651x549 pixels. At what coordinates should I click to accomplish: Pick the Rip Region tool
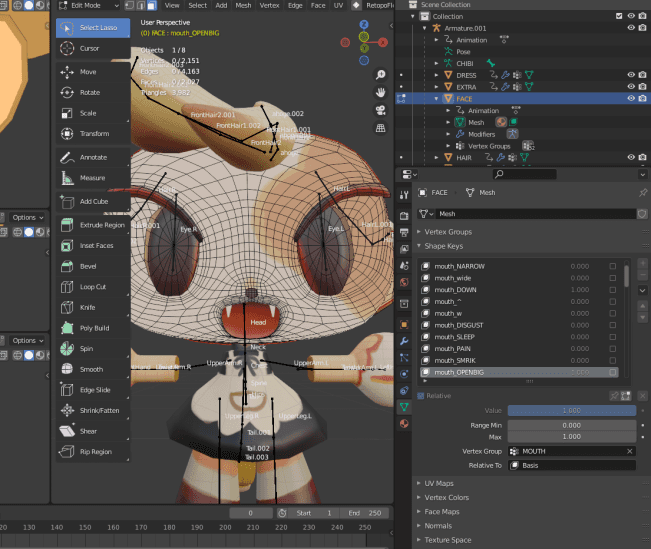coord(93,452)
